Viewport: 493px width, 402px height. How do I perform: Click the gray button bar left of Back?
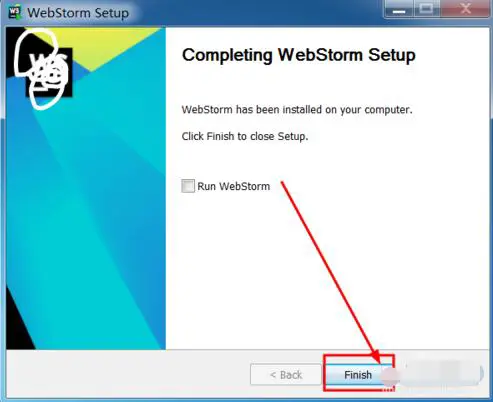click(x=127, y=374)
